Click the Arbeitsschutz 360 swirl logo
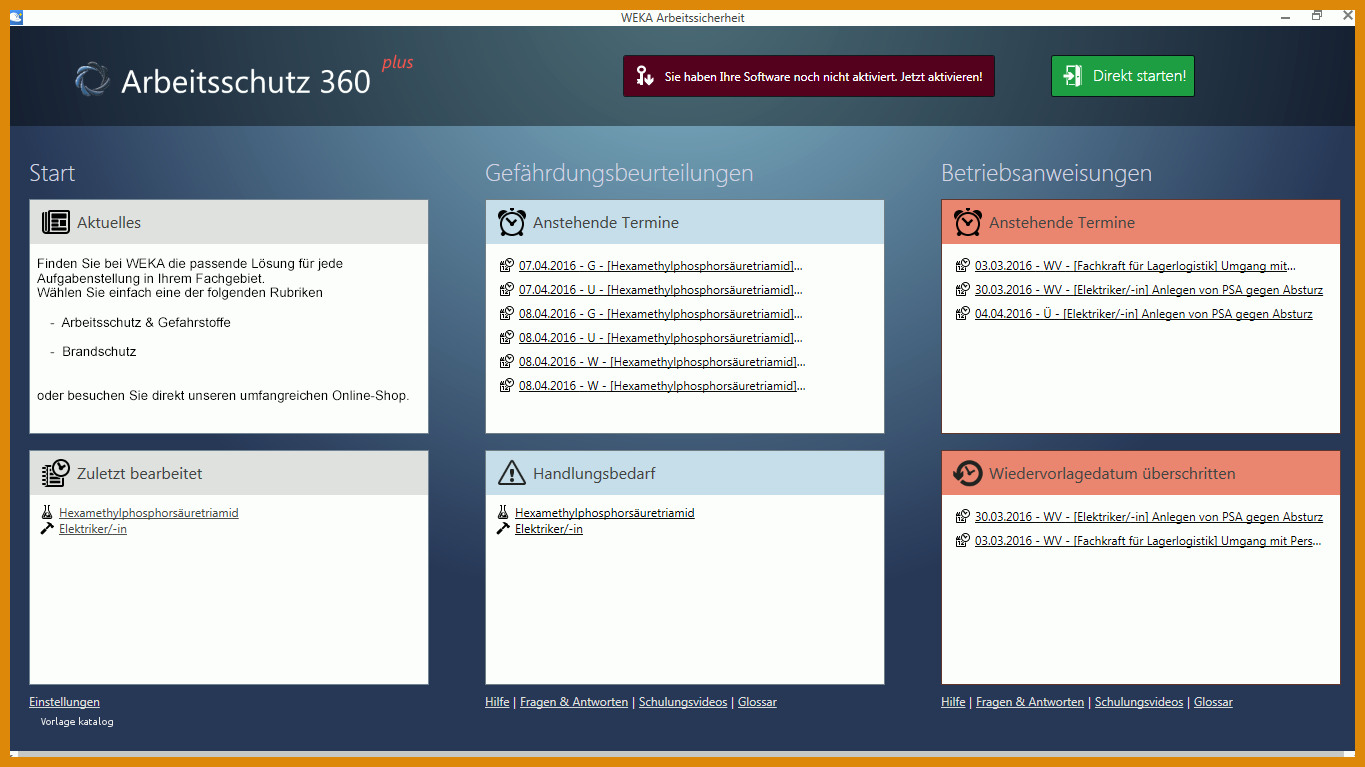1365x767 pixels. pyautogui.click(x=93, y=80)
